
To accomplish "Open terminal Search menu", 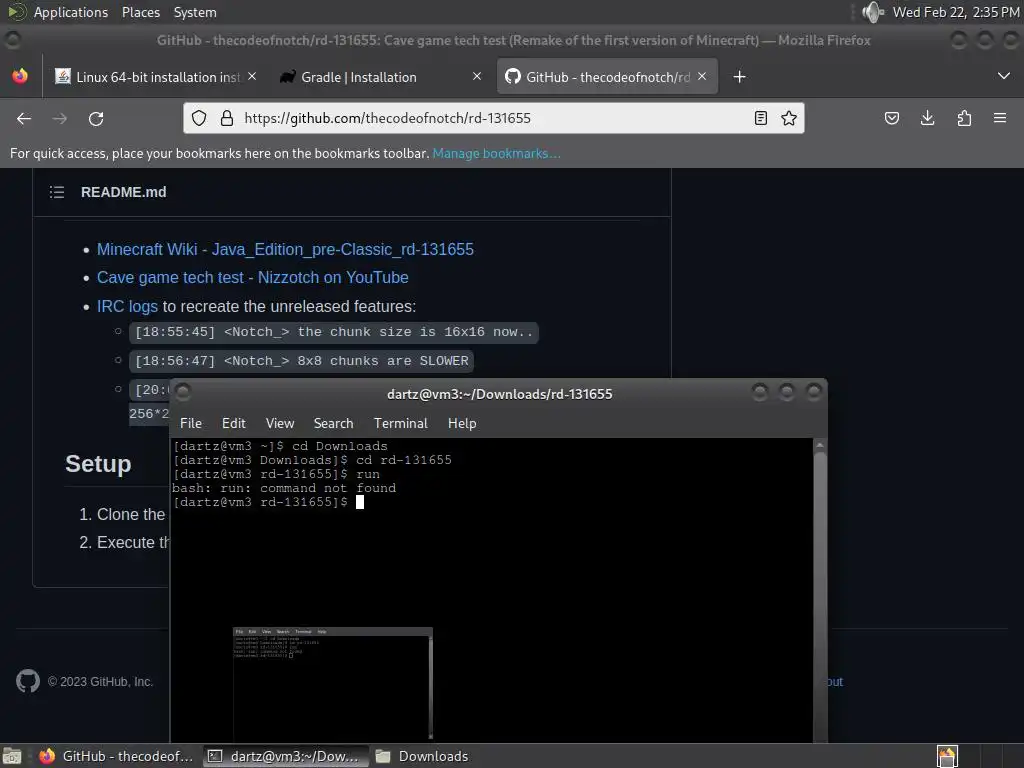I will (333, 423).
